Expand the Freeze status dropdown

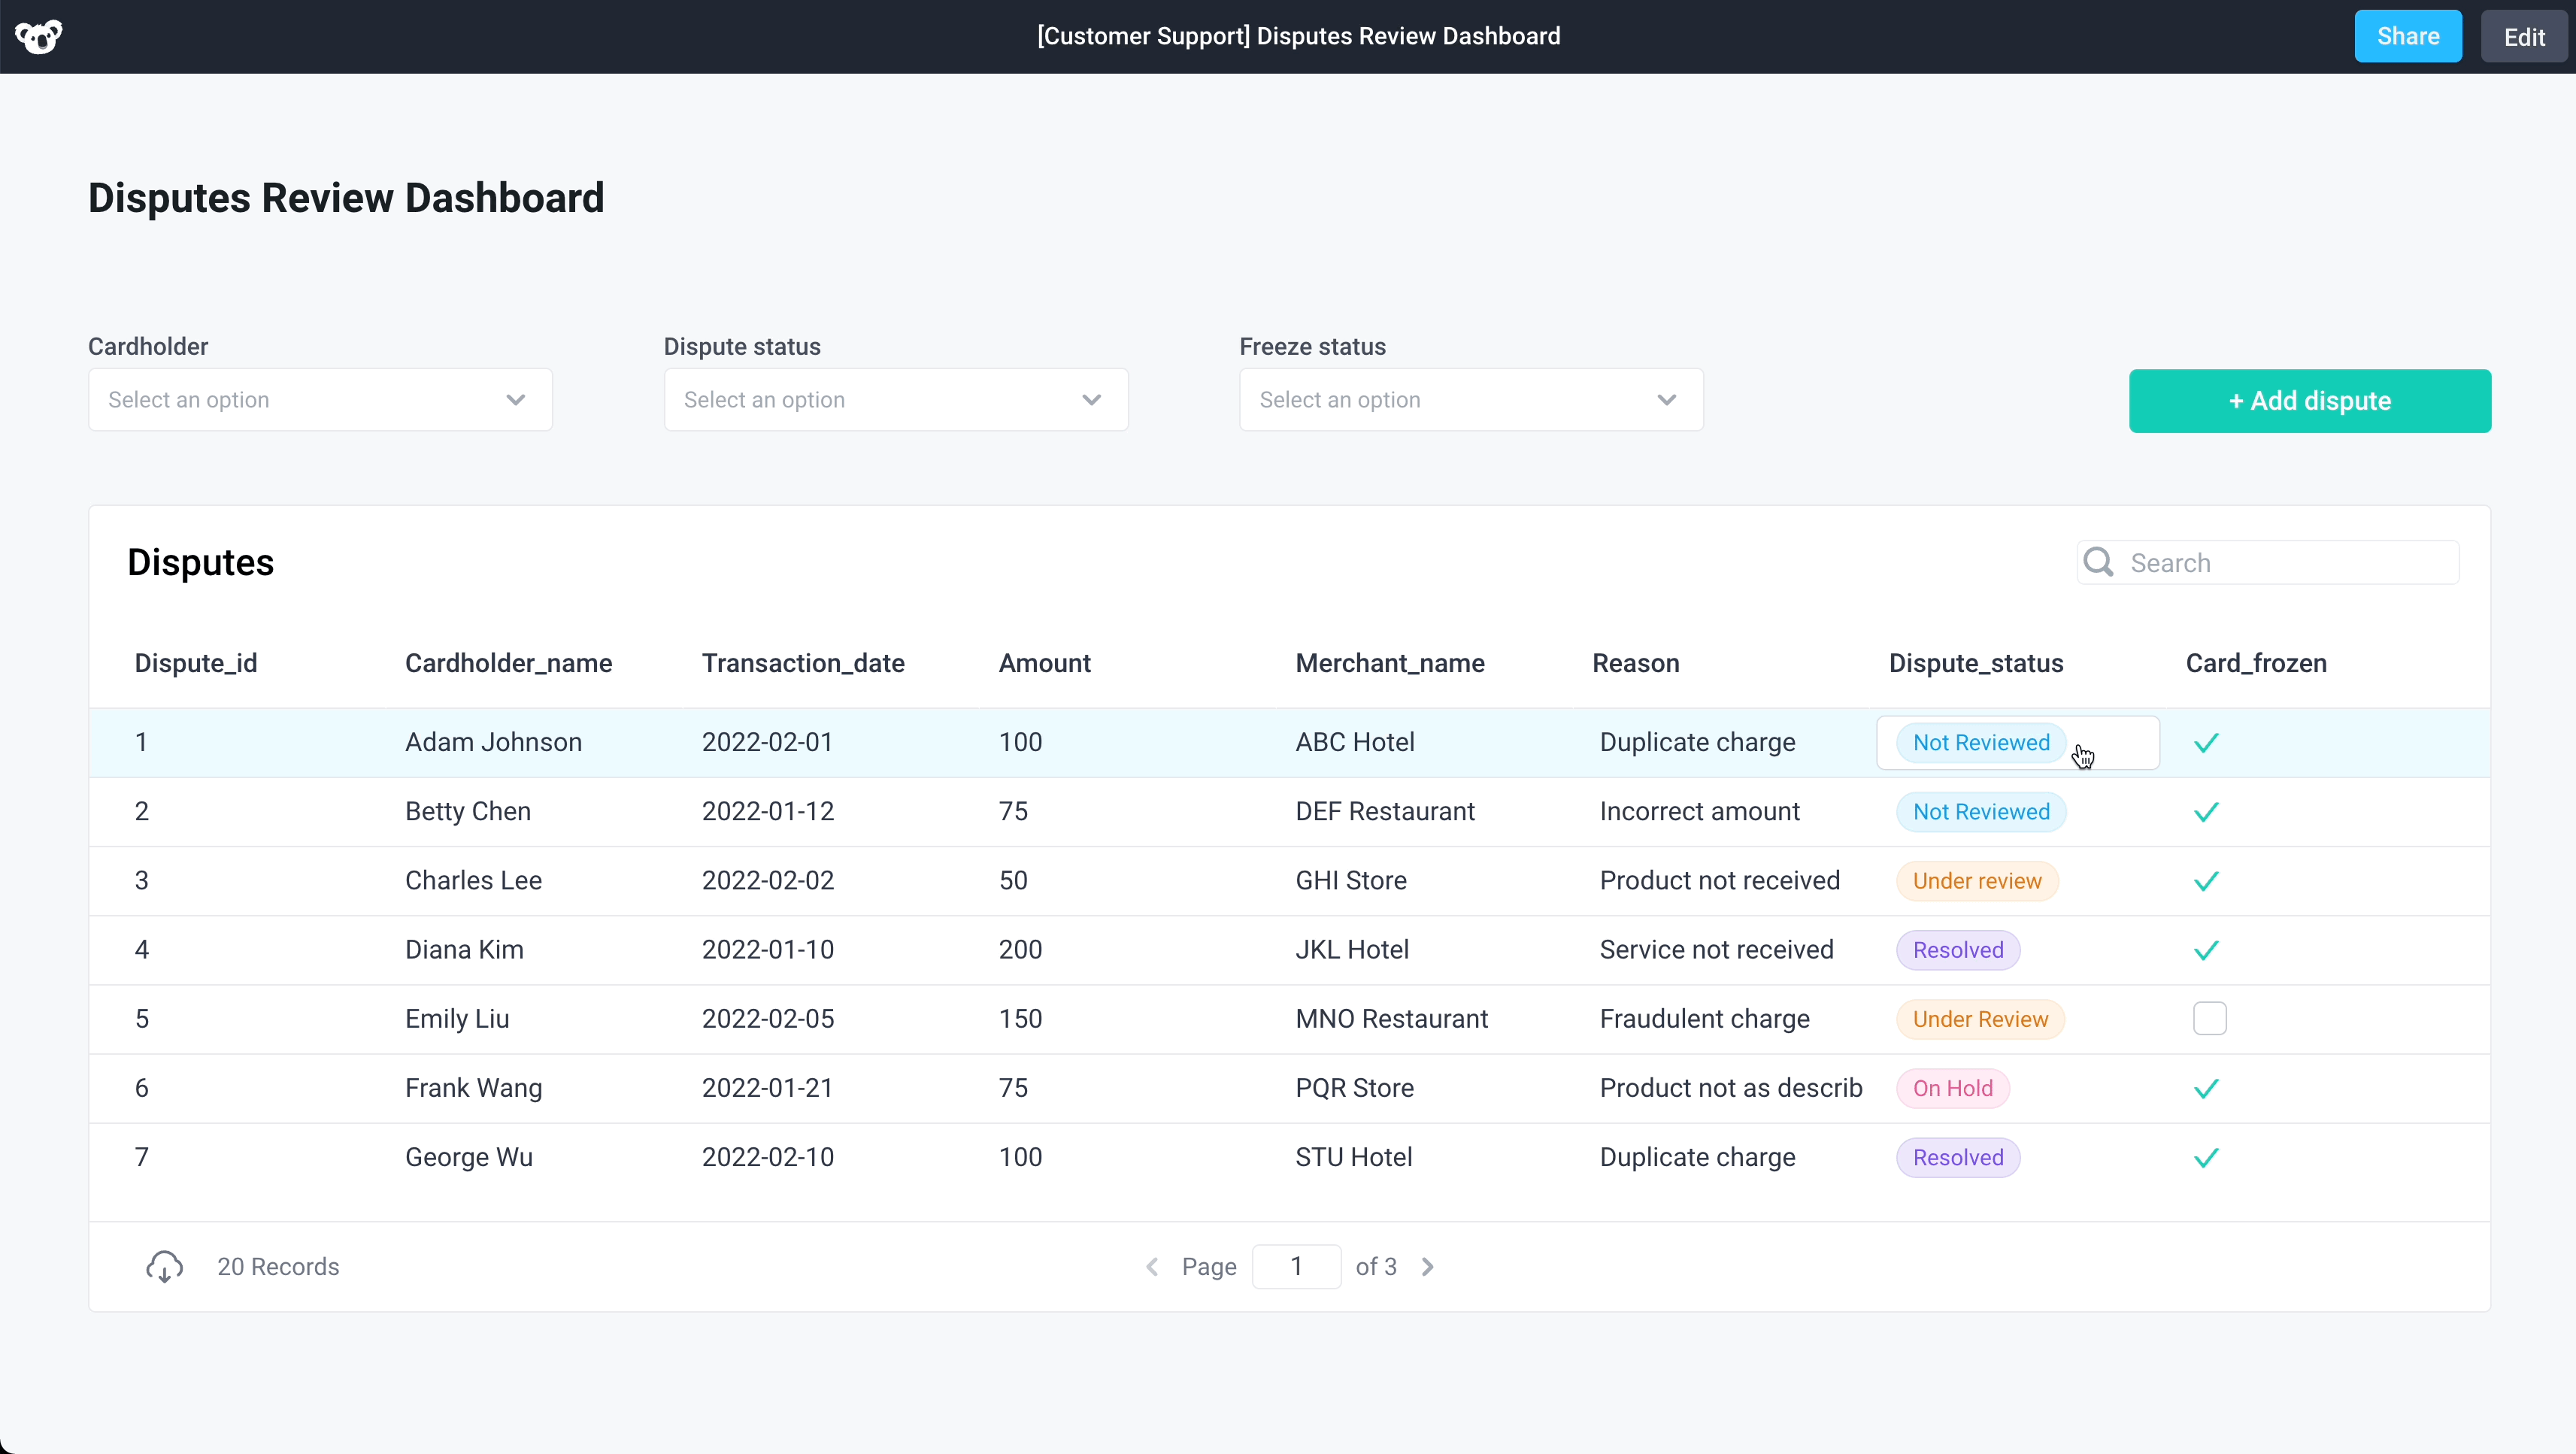coord(1470,400)
